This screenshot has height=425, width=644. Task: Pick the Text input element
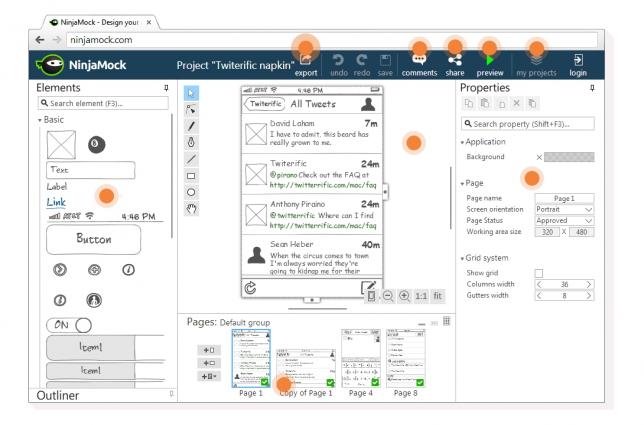point(91,170)
